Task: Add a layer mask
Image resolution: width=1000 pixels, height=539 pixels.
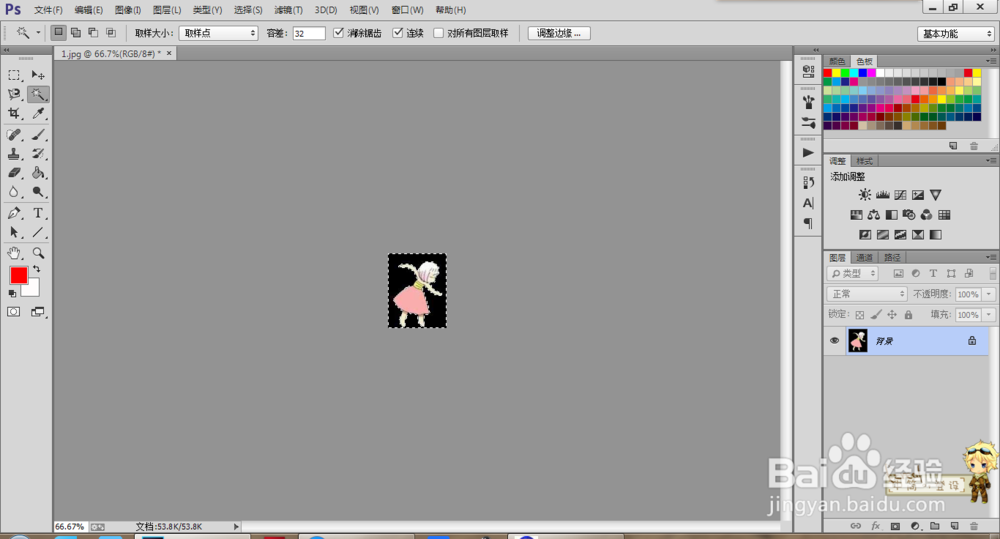Action: 895,526
